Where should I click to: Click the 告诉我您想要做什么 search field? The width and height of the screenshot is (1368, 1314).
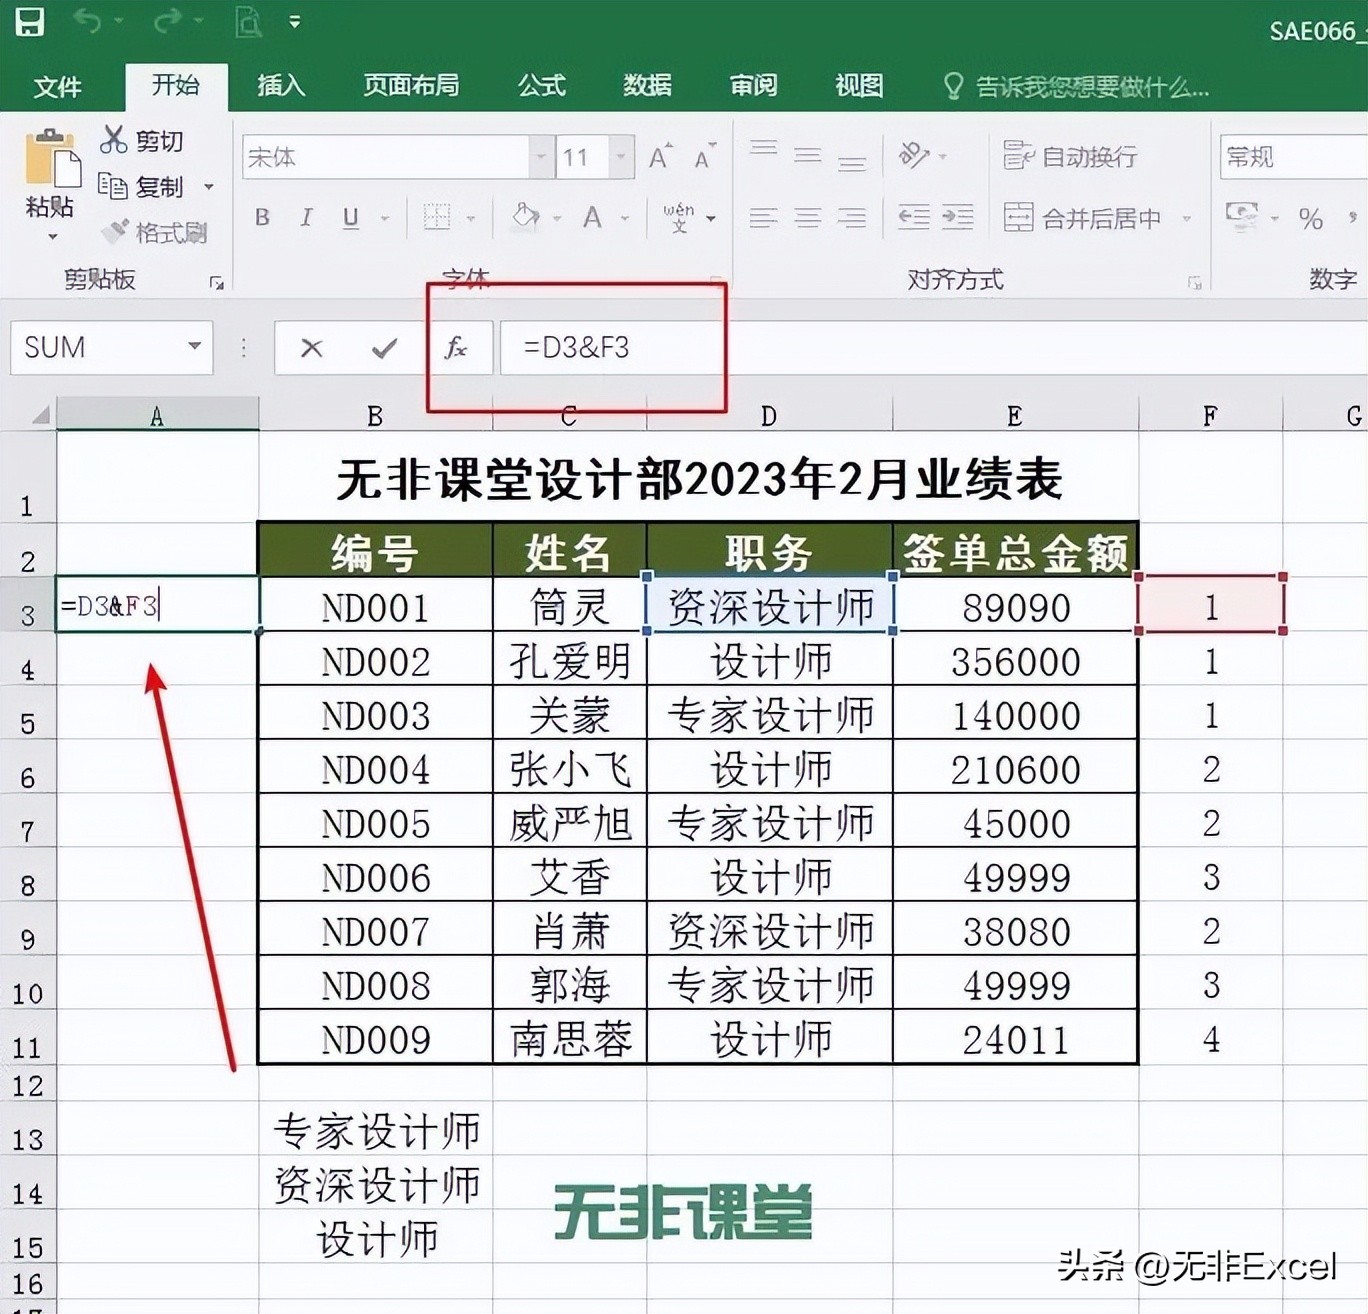pyautogui.click(x=1090, y=88)
